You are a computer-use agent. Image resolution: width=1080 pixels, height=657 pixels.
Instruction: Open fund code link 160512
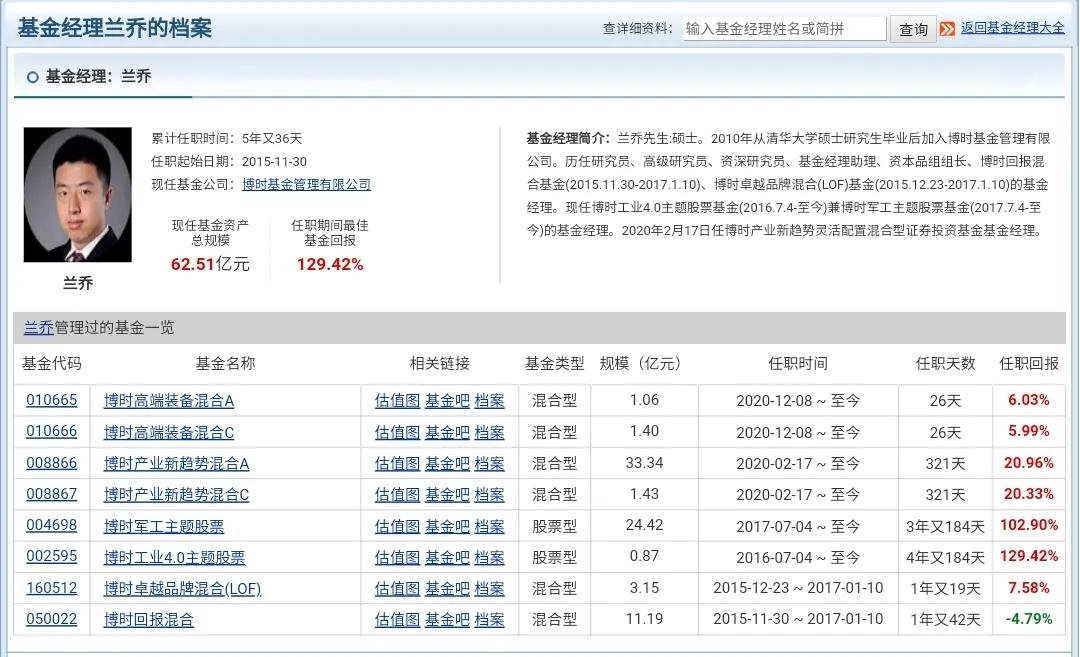pyautogui.click(x=51, y=589)
